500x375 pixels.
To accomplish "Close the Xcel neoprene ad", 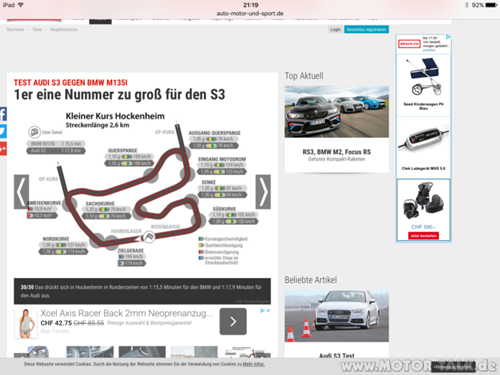I will pos(268,310).
